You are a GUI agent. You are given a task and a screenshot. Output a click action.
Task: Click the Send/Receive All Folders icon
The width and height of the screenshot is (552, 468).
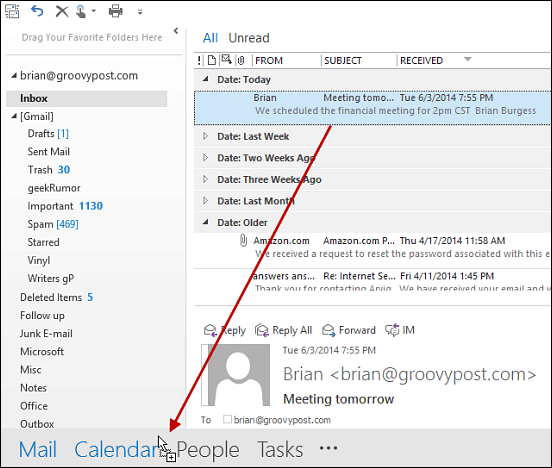[x=12, y=11]
